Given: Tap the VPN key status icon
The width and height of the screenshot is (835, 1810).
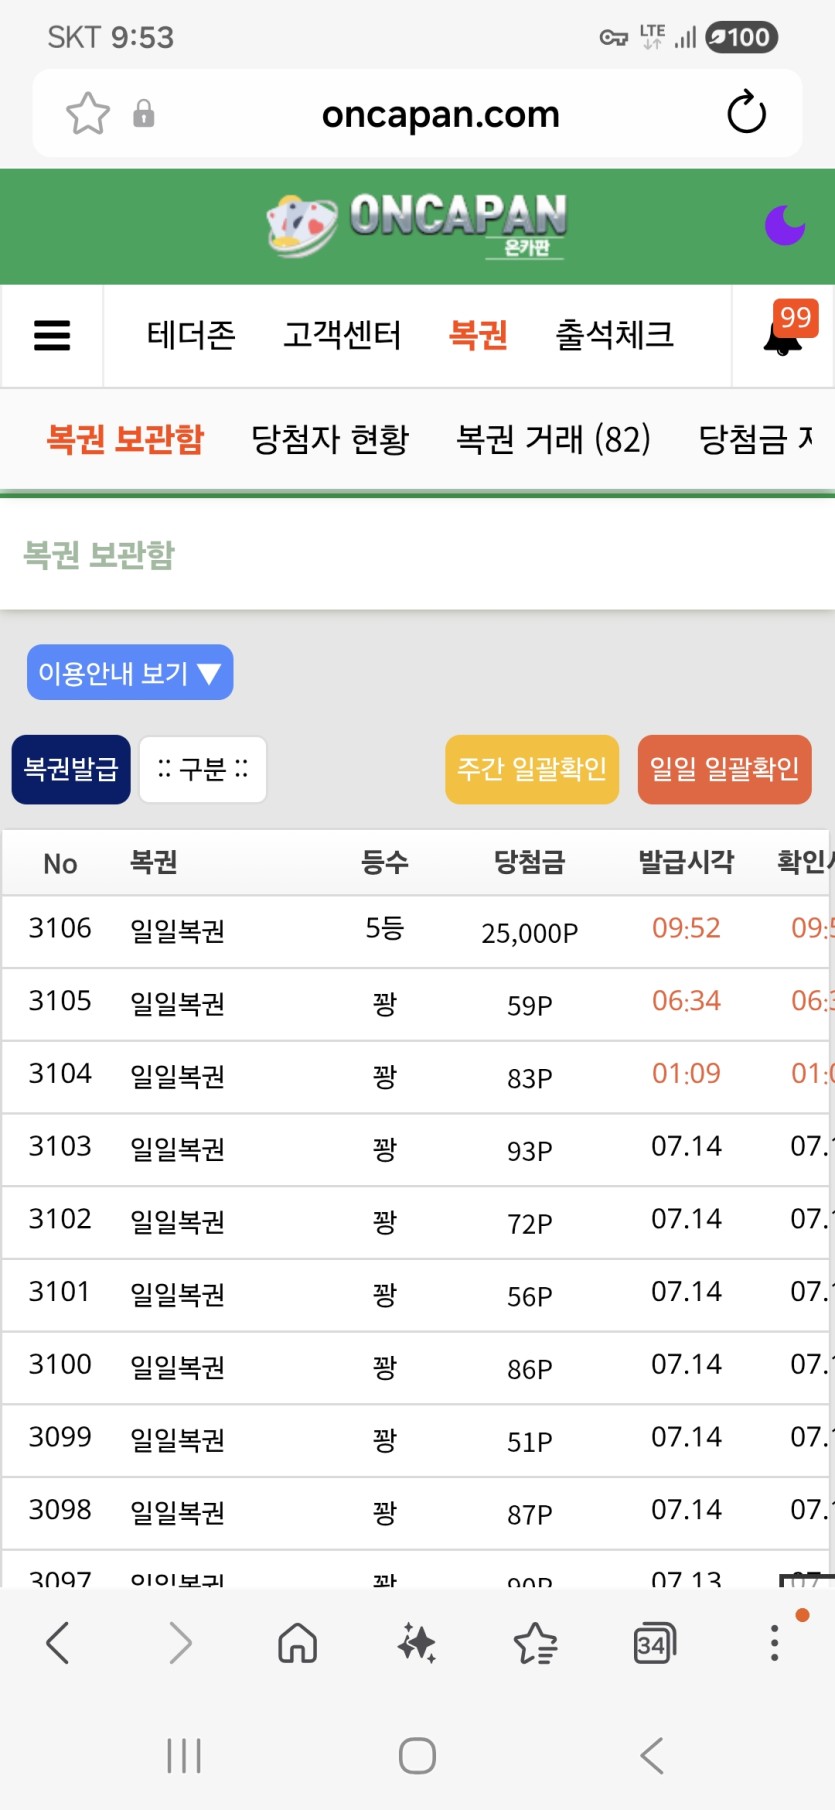Looking at the screenshot, I should tap(613, 38).
